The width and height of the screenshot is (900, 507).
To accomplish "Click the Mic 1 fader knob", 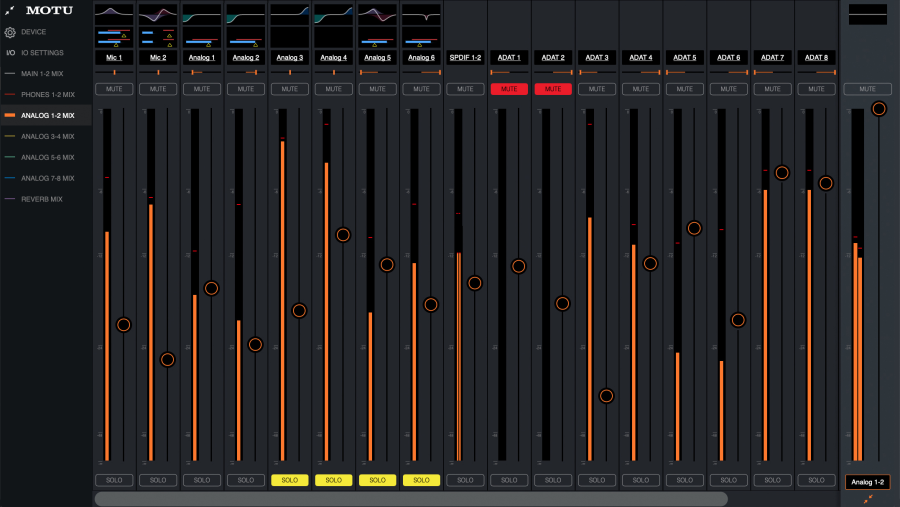I will click(123, 325).
